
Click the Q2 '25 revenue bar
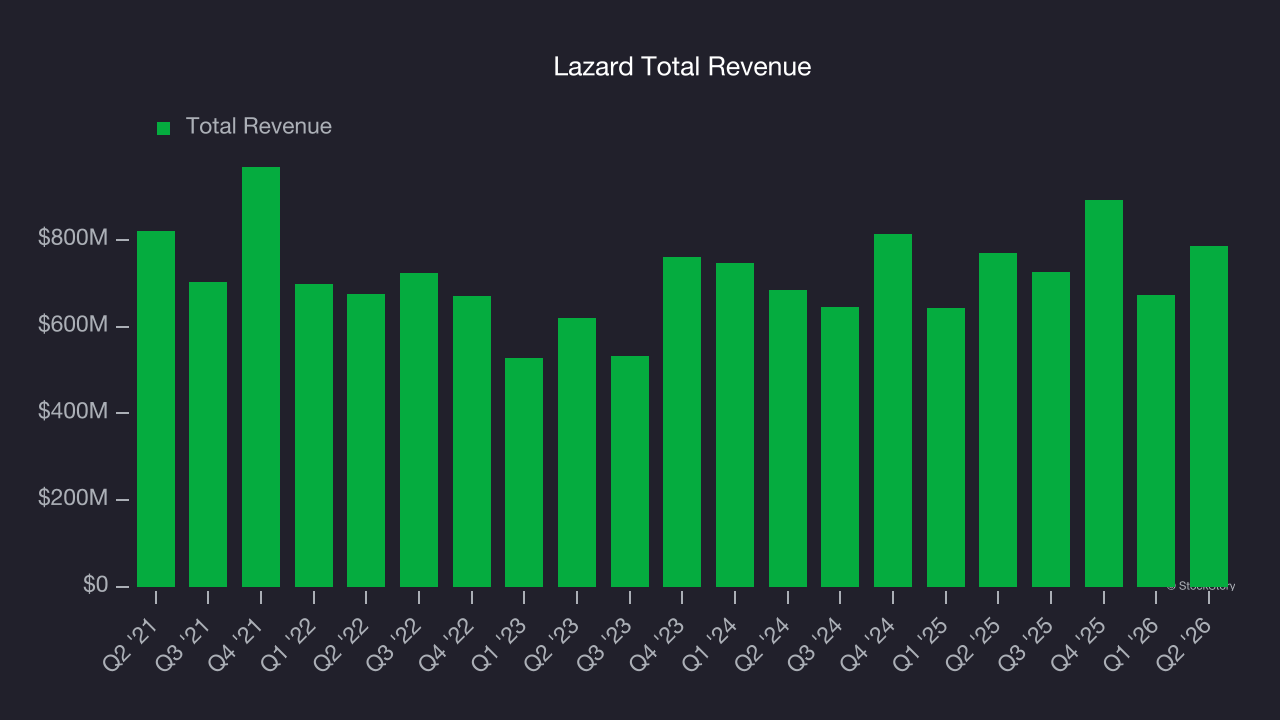(x=998, y=420)
